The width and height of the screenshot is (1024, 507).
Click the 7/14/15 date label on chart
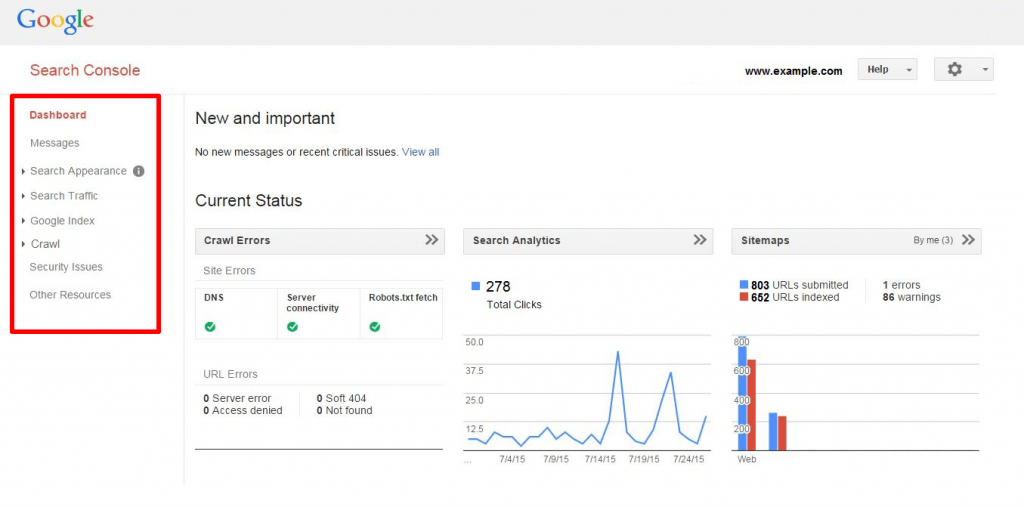(600, 459)
